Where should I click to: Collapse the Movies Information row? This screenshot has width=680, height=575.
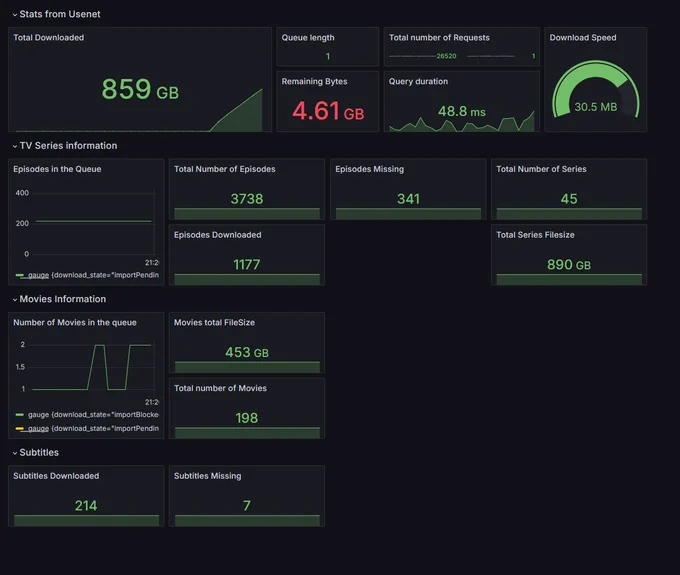click(59, 299)
